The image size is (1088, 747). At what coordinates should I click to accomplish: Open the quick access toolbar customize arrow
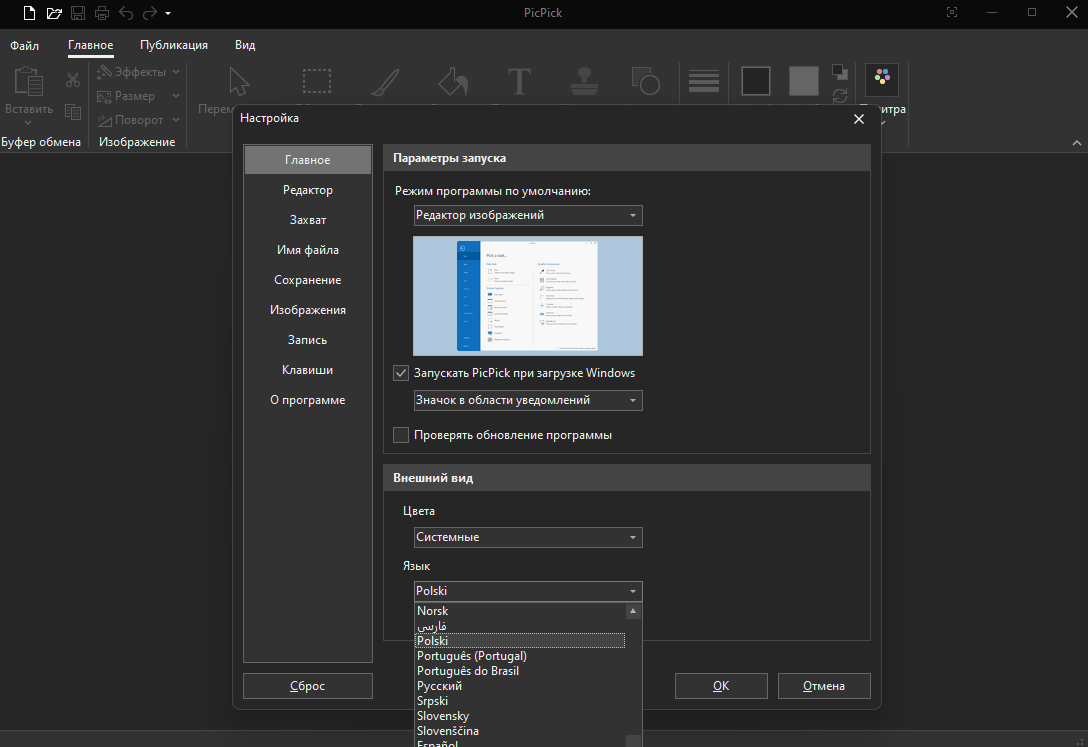click(x=168, y=13)
